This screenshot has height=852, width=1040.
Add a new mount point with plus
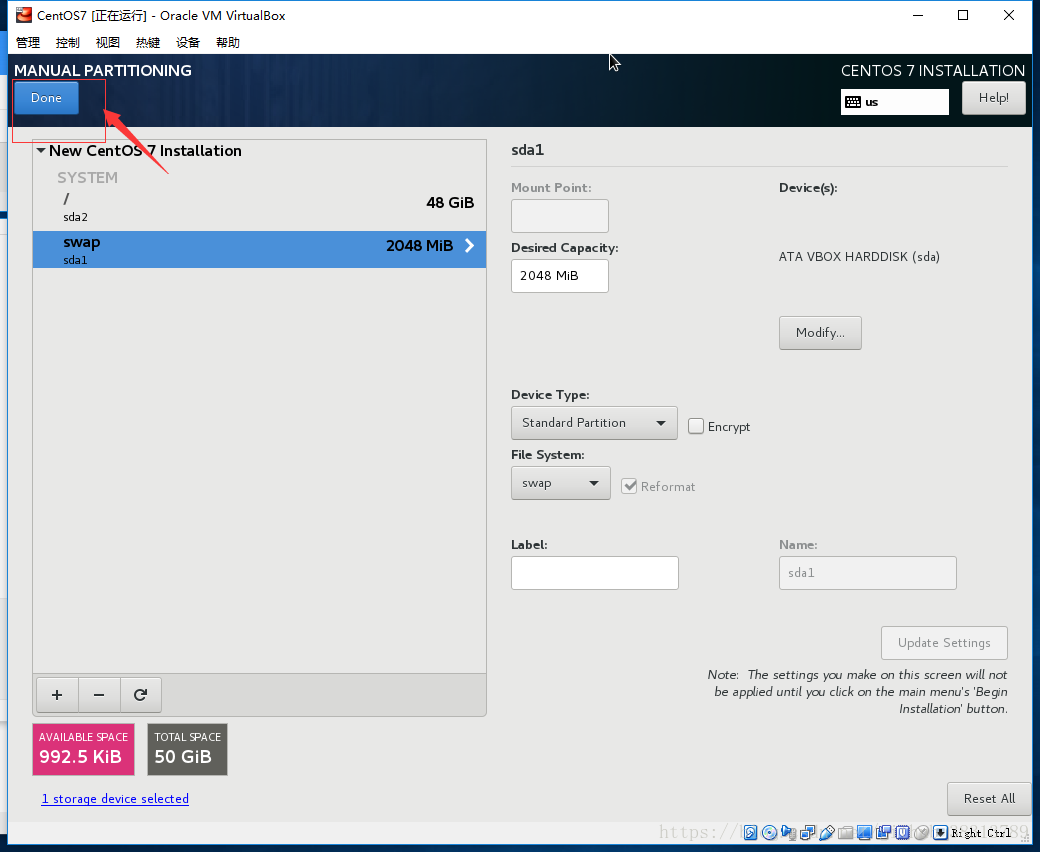pos(57,695)
